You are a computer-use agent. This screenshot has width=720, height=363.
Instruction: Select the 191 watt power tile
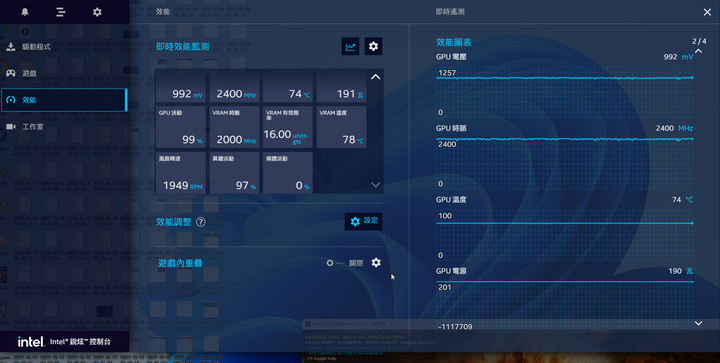[342, 86]
